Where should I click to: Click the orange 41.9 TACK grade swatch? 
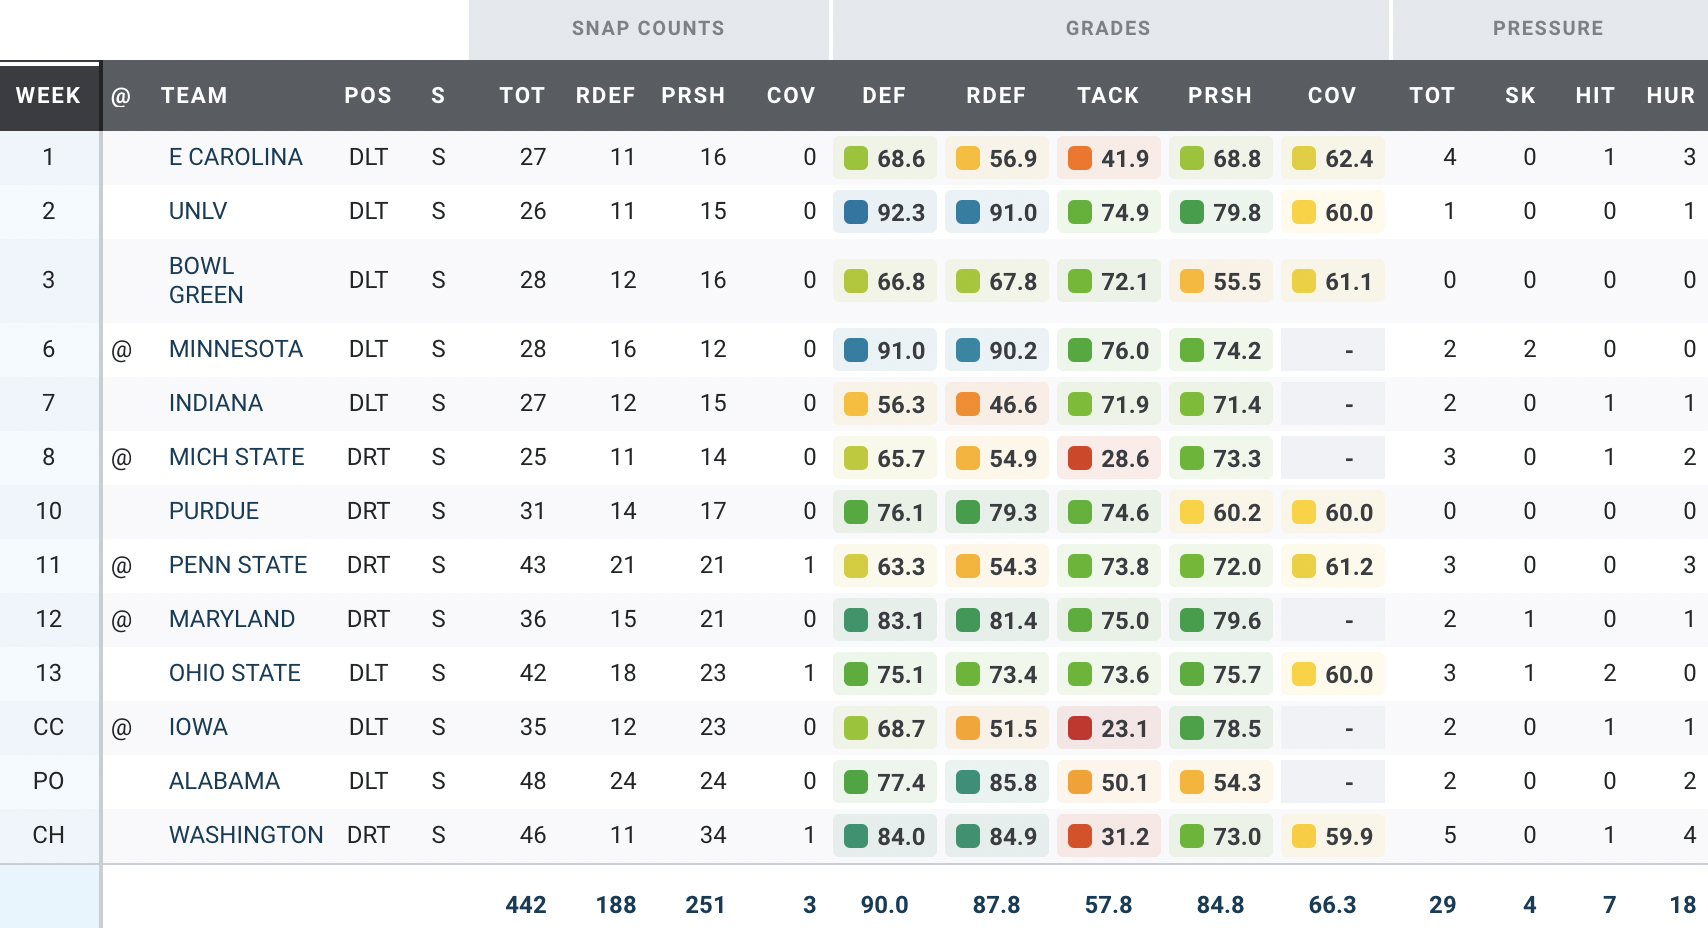[x=1080, y=158]
